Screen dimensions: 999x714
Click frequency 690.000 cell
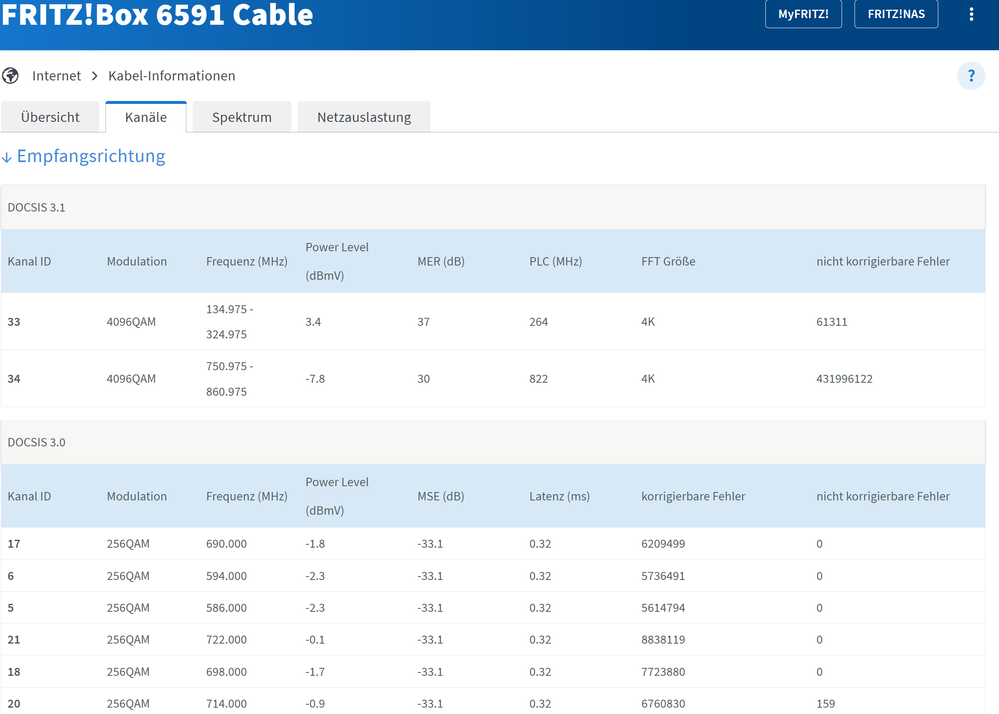(226, 544)
